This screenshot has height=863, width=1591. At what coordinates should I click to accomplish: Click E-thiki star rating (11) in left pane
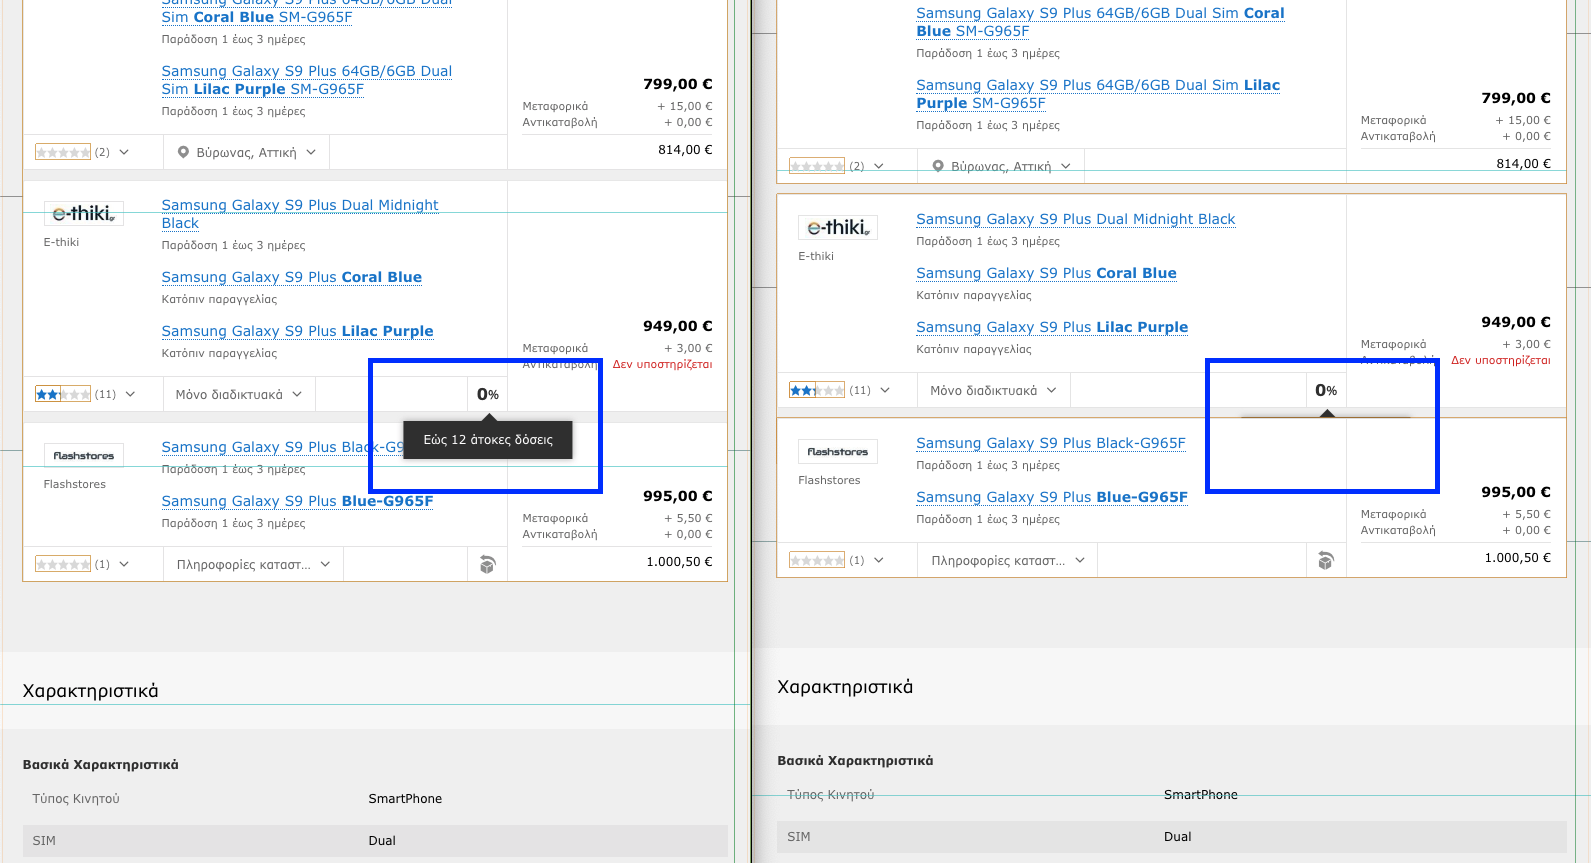point(63,394)
